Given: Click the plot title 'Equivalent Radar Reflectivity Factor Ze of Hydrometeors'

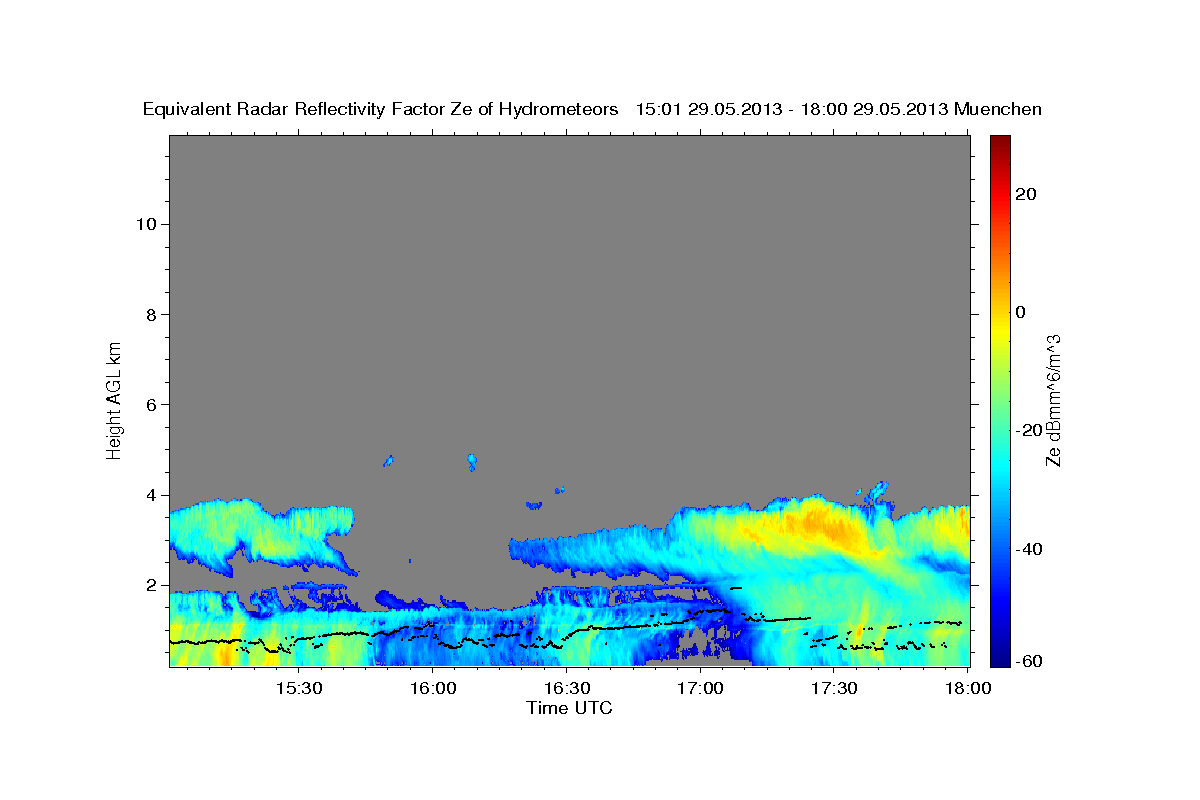Looking at the screenshot, I should click(x=381, y=109).
